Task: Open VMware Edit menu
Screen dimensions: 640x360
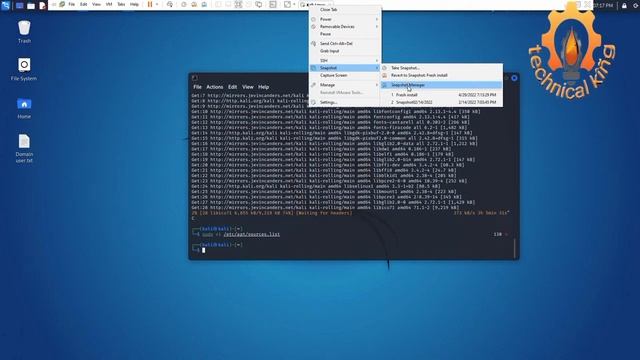Action: [83, 4]
